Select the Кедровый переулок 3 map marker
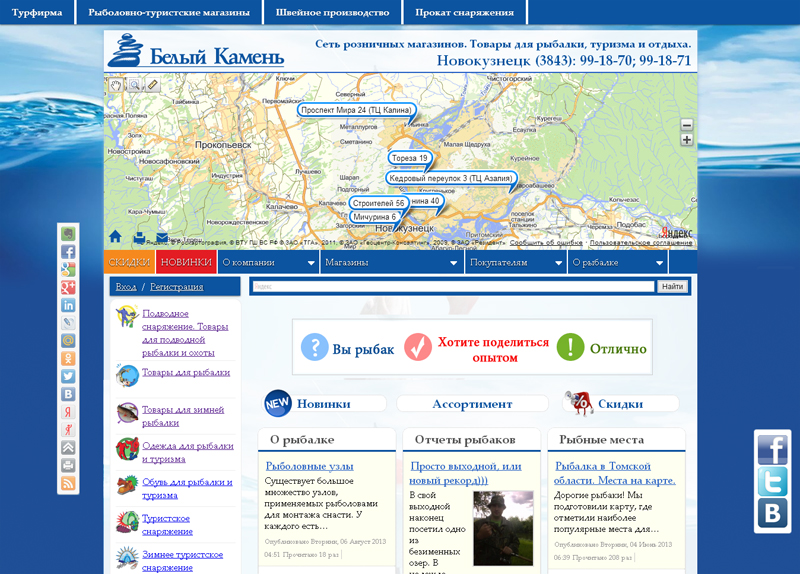Screen dimensions: 800x574 (451, 178)
